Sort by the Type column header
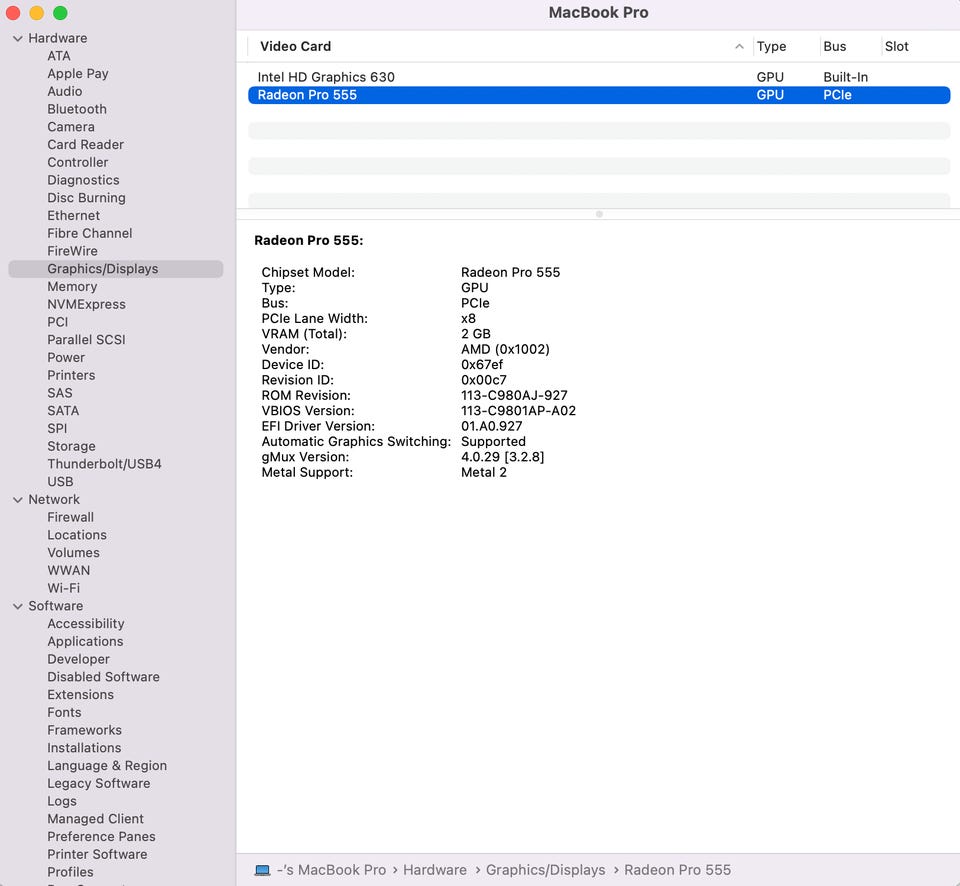The image size is (960, 886). point(771,47)
